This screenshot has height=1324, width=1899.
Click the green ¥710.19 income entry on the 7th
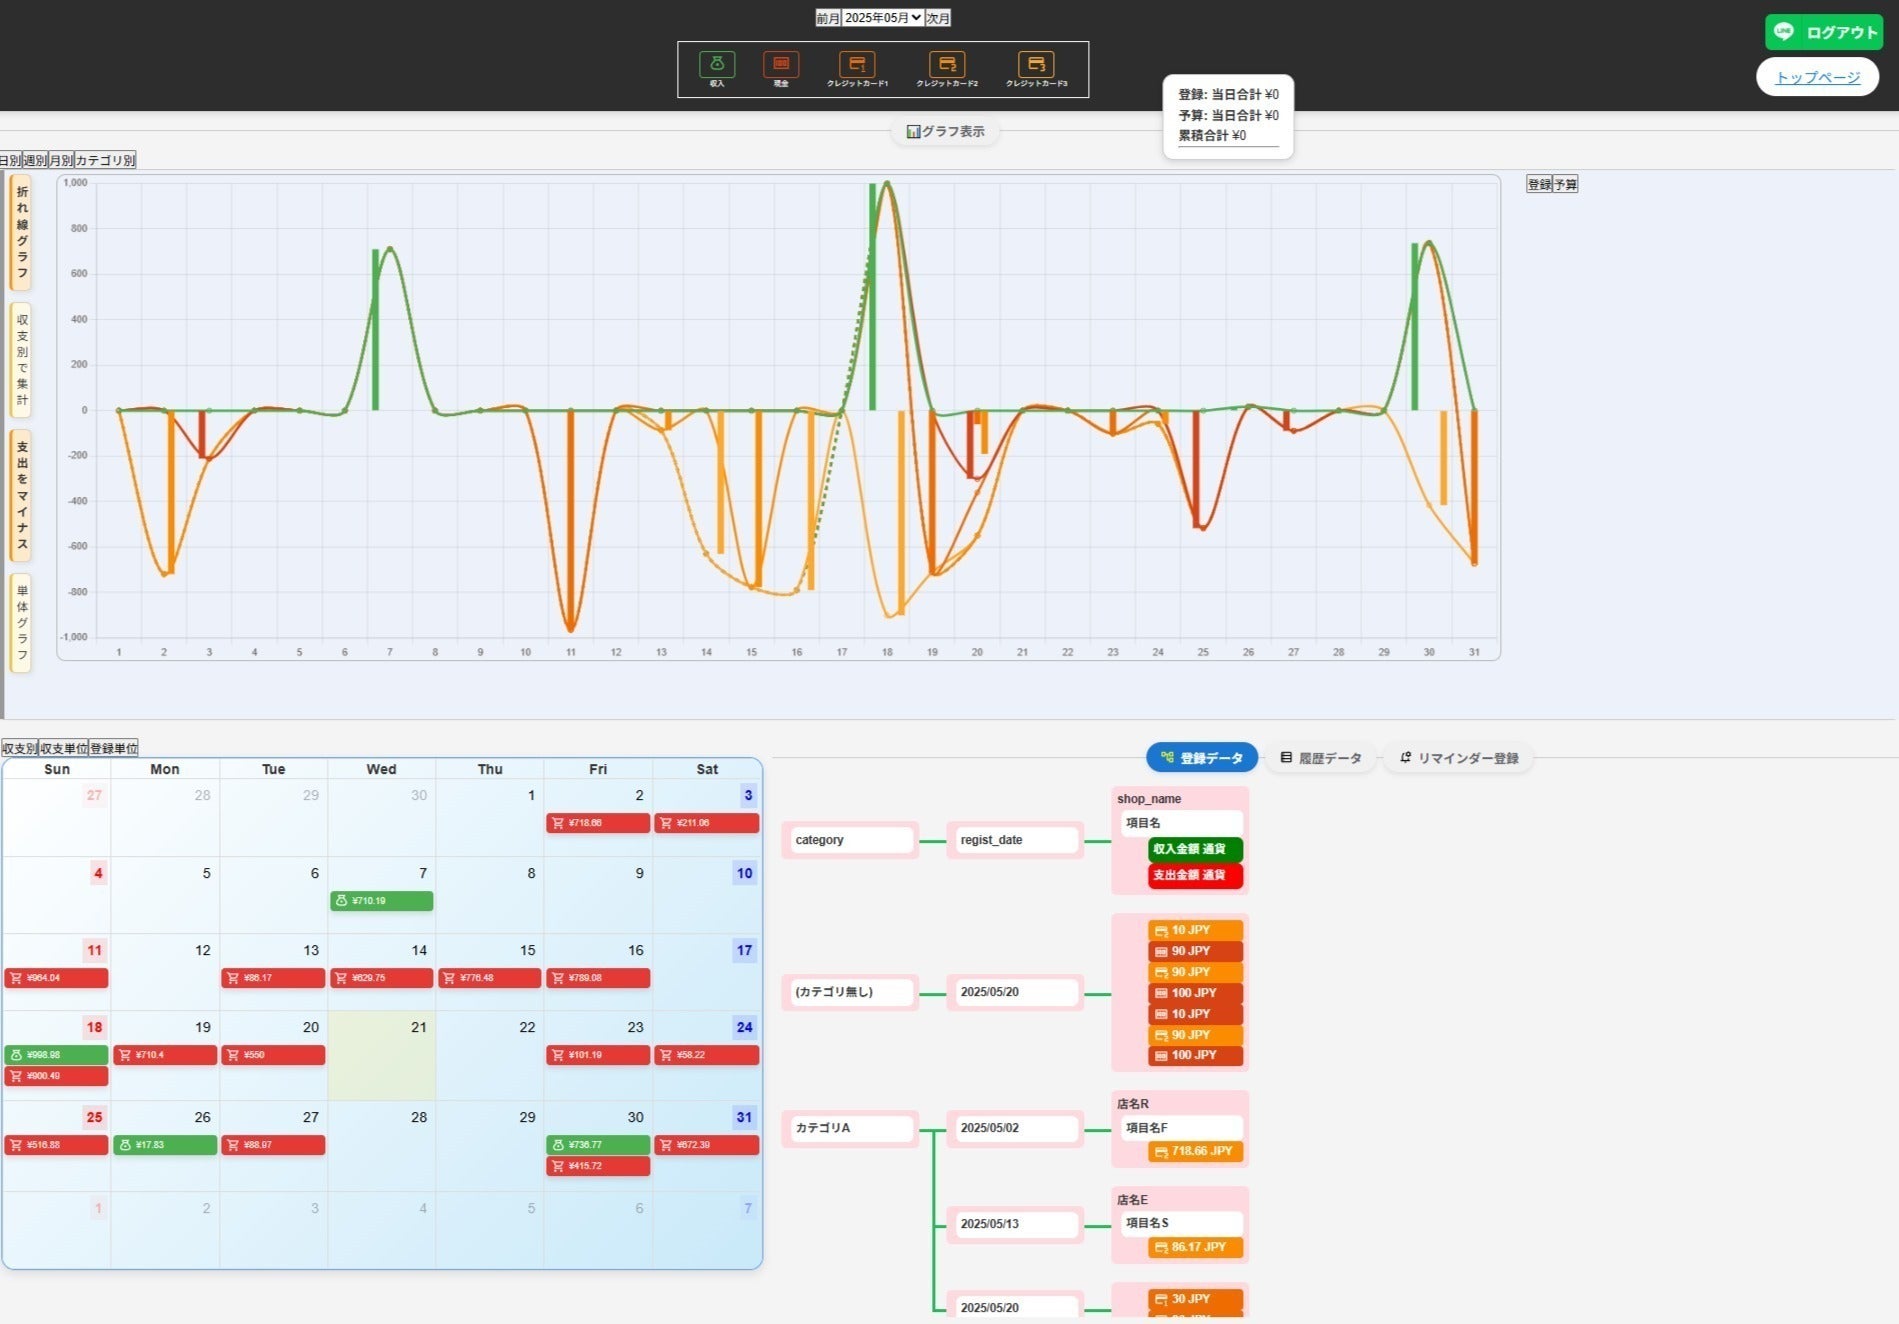point(381,901)
